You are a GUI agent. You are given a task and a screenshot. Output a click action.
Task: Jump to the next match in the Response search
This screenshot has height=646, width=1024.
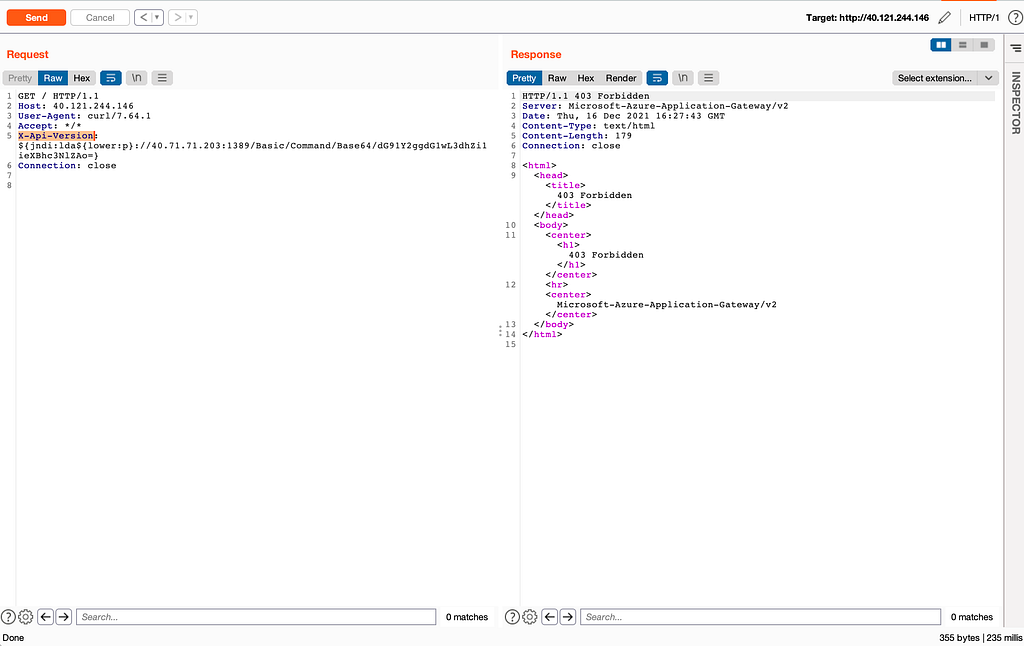point(568,617)
